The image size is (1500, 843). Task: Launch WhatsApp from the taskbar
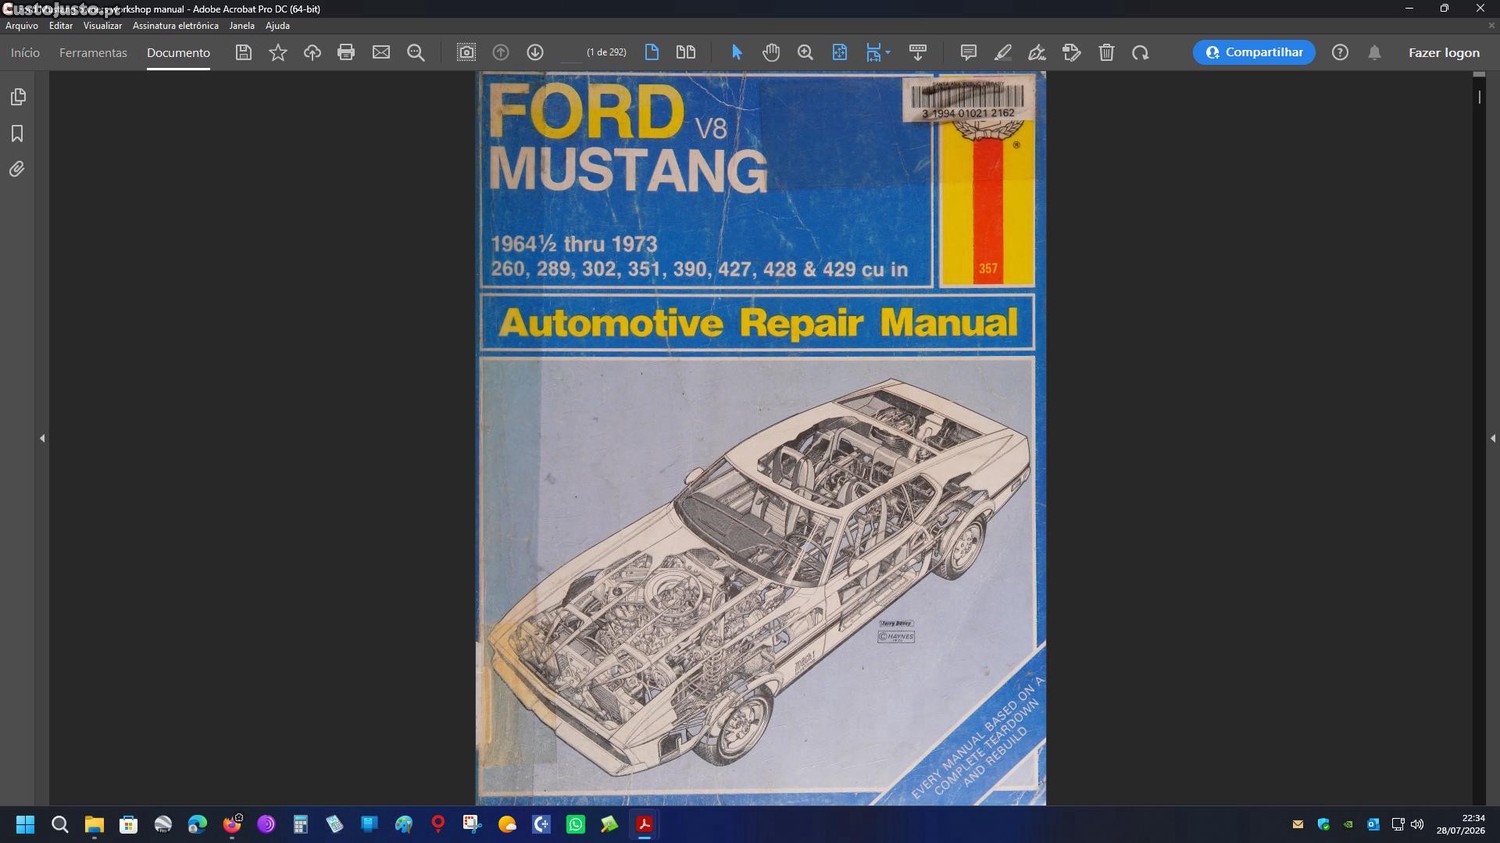pyautogui.click(x=576, y=824)
